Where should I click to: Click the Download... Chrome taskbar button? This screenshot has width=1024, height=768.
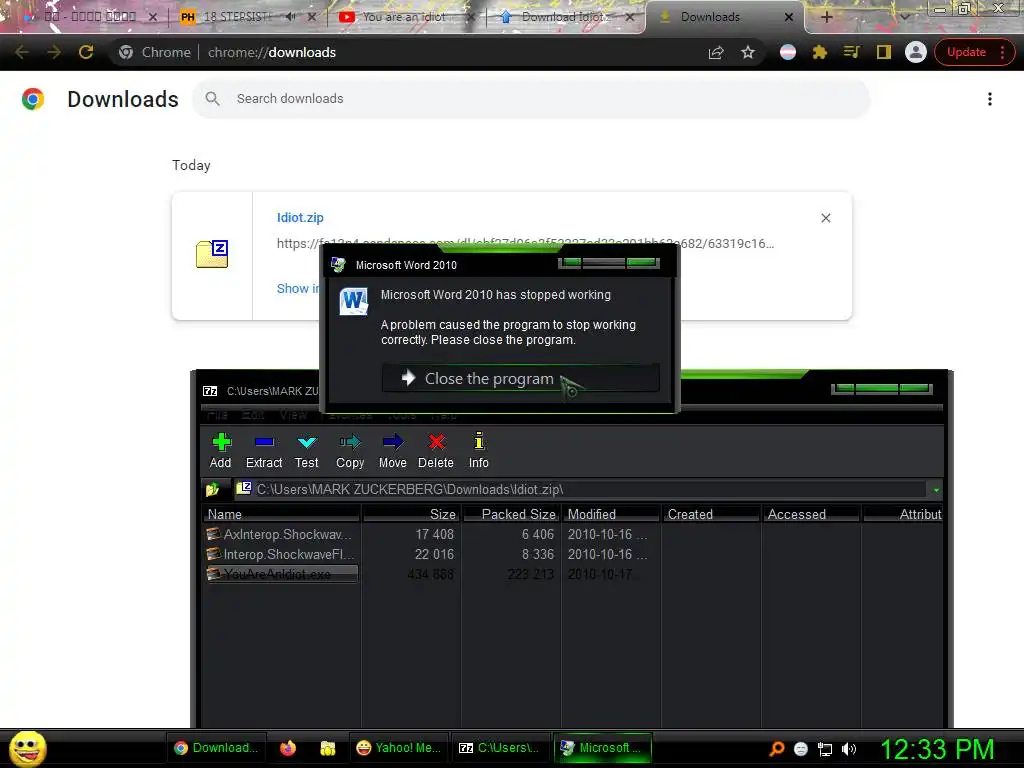click(x=217, y=748)
